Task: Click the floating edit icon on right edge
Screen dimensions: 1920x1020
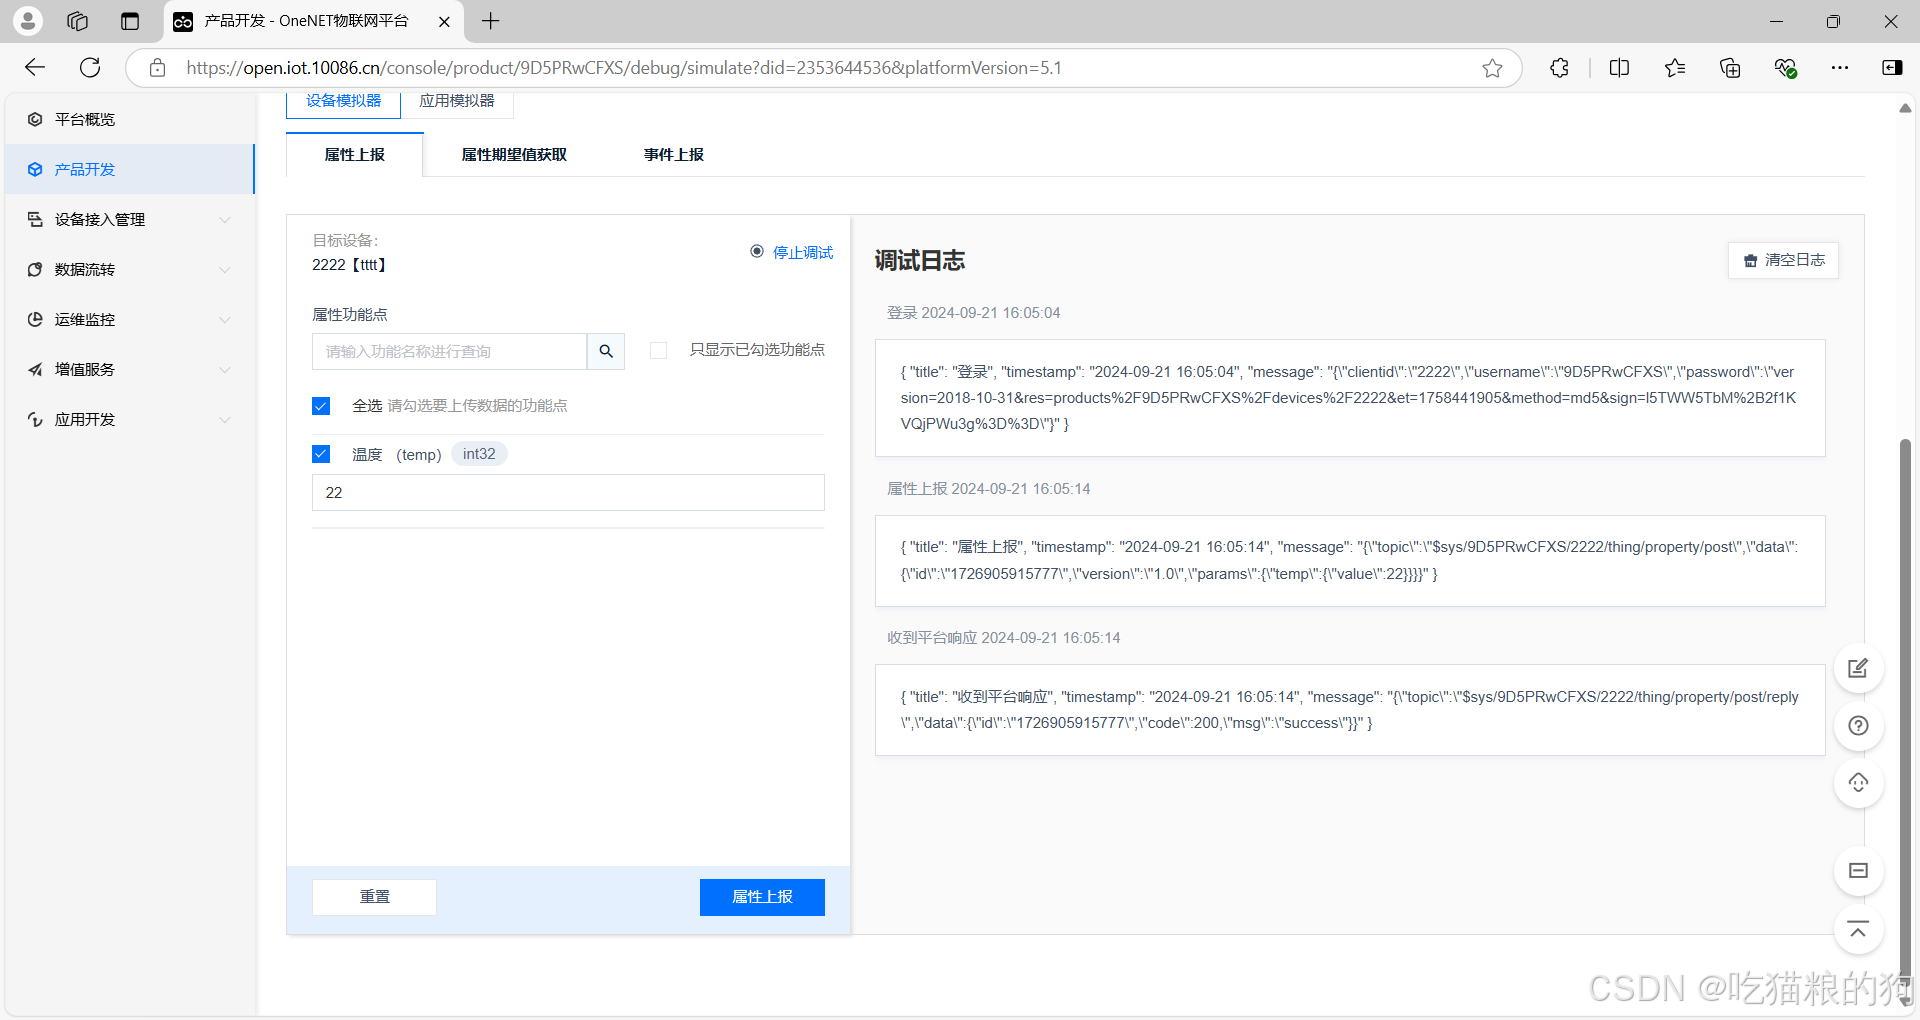Action: point(1857,668)
